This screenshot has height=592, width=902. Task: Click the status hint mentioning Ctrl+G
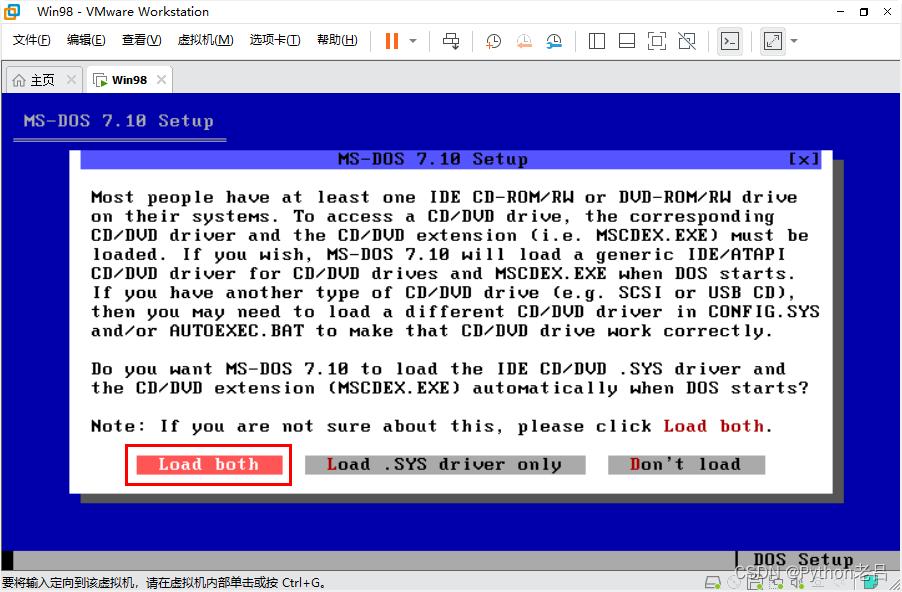(163, 583)
